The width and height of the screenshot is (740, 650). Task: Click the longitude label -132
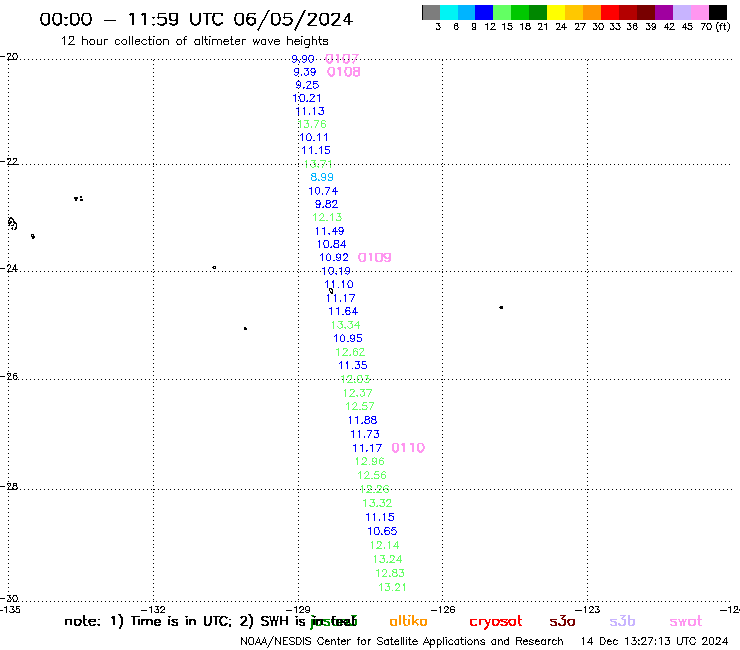click(x=153, y=609)
